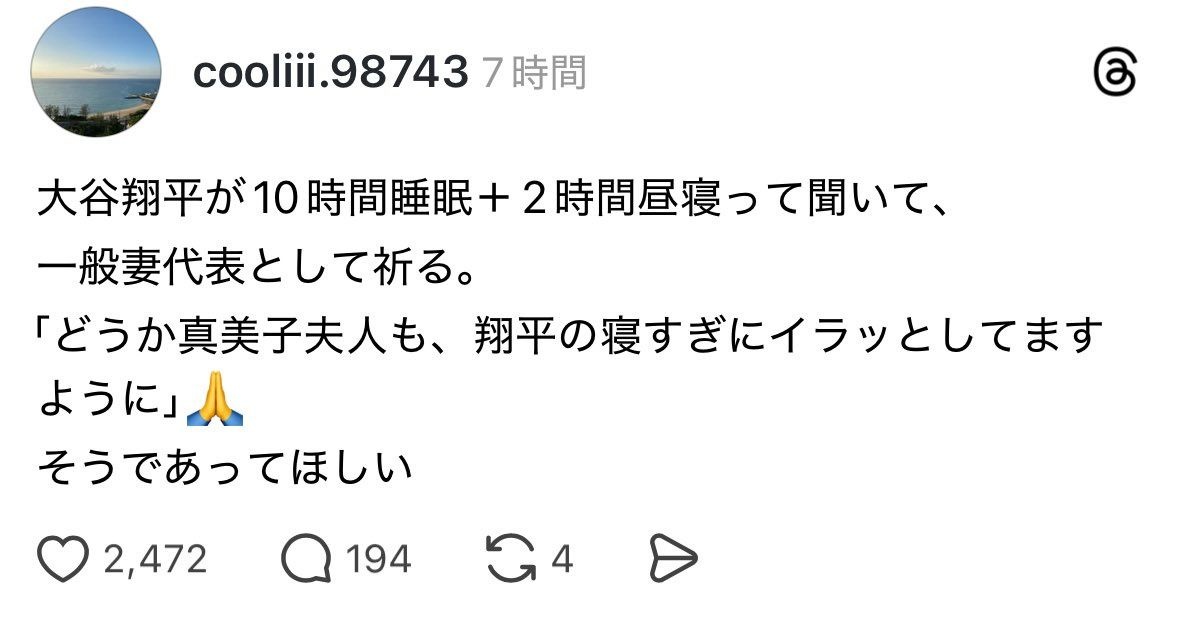Like the post with the heart icon
The height and width of the screenshot is (618, 1178).
tap(63, 559)
